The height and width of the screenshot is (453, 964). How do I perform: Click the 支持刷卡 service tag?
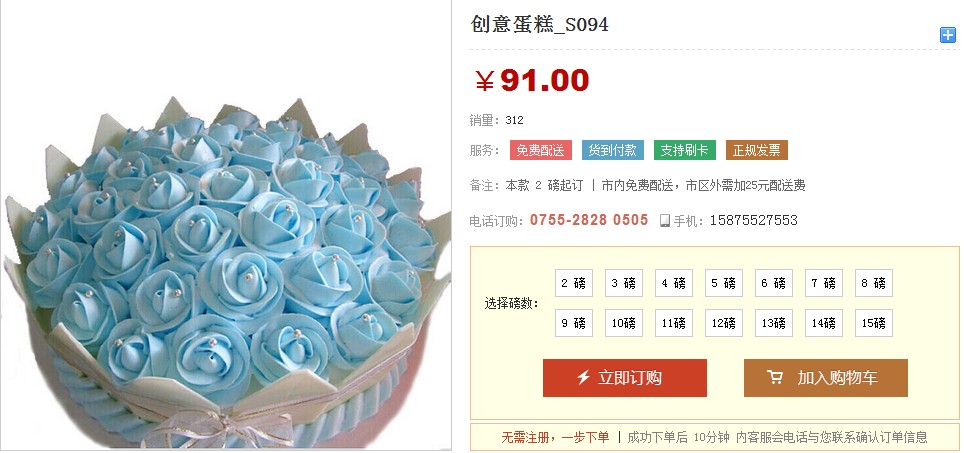pyautogui.click(x=684, y=151)
